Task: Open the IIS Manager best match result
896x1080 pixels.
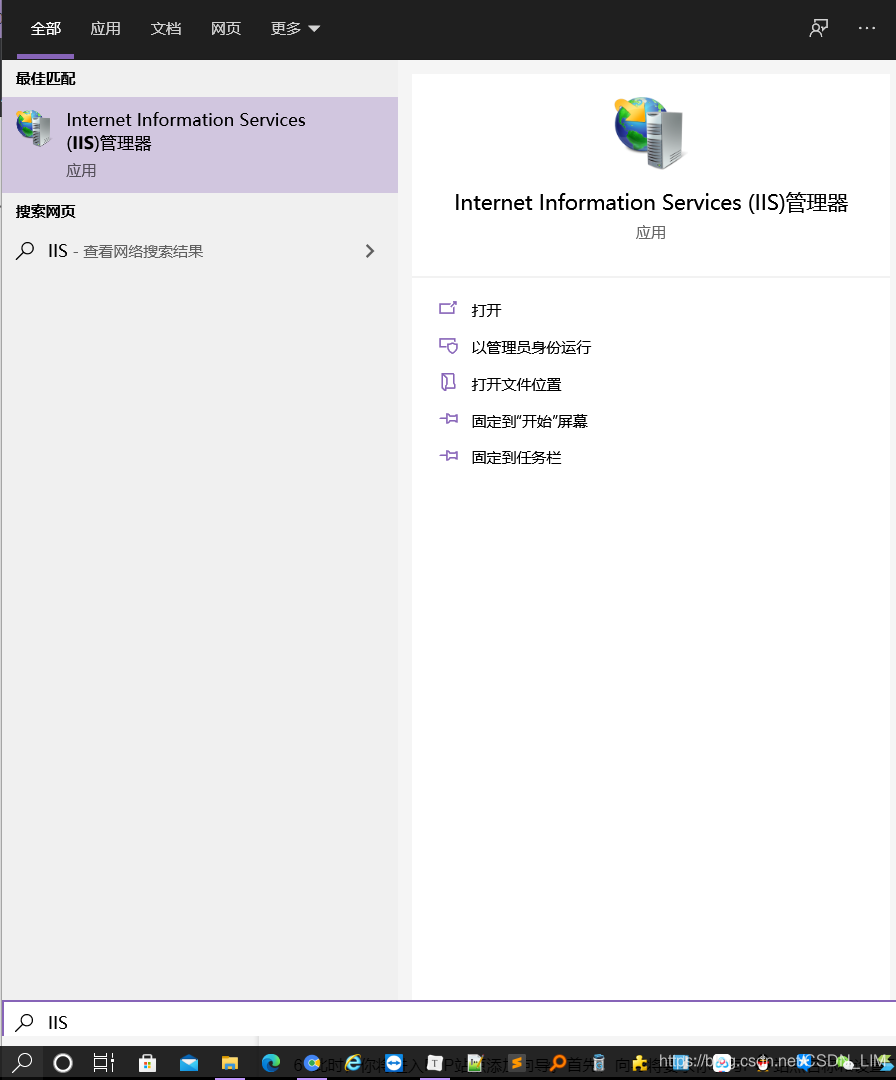Action: pyautogui.click(x=200, y=145)
